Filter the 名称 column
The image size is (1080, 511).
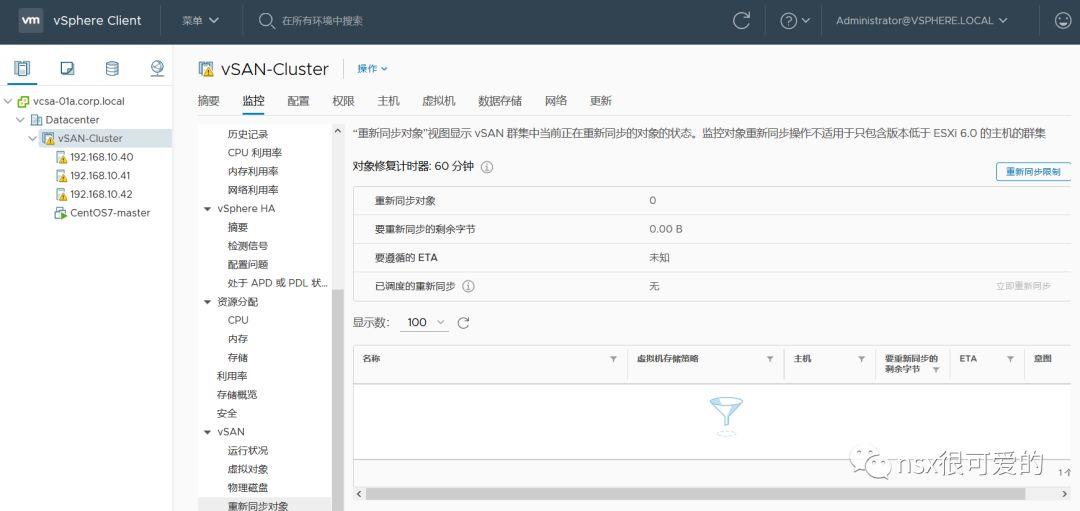(x=613, y=359)
